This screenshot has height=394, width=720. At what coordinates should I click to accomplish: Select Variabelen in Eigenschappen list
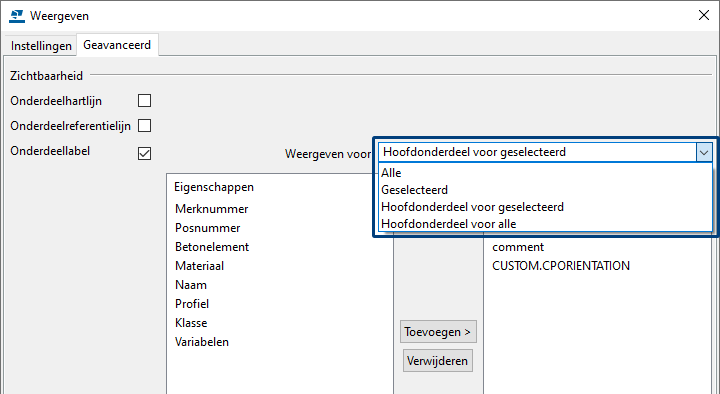[x=202, y=342]
